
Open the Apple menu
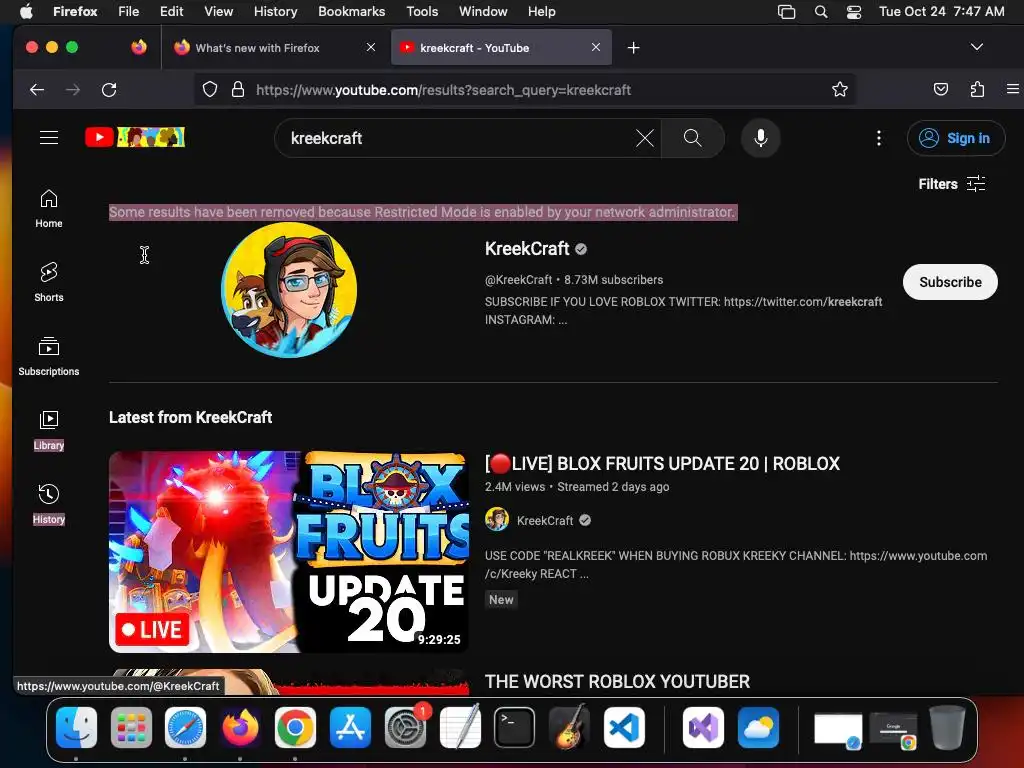tap(26, 11)
